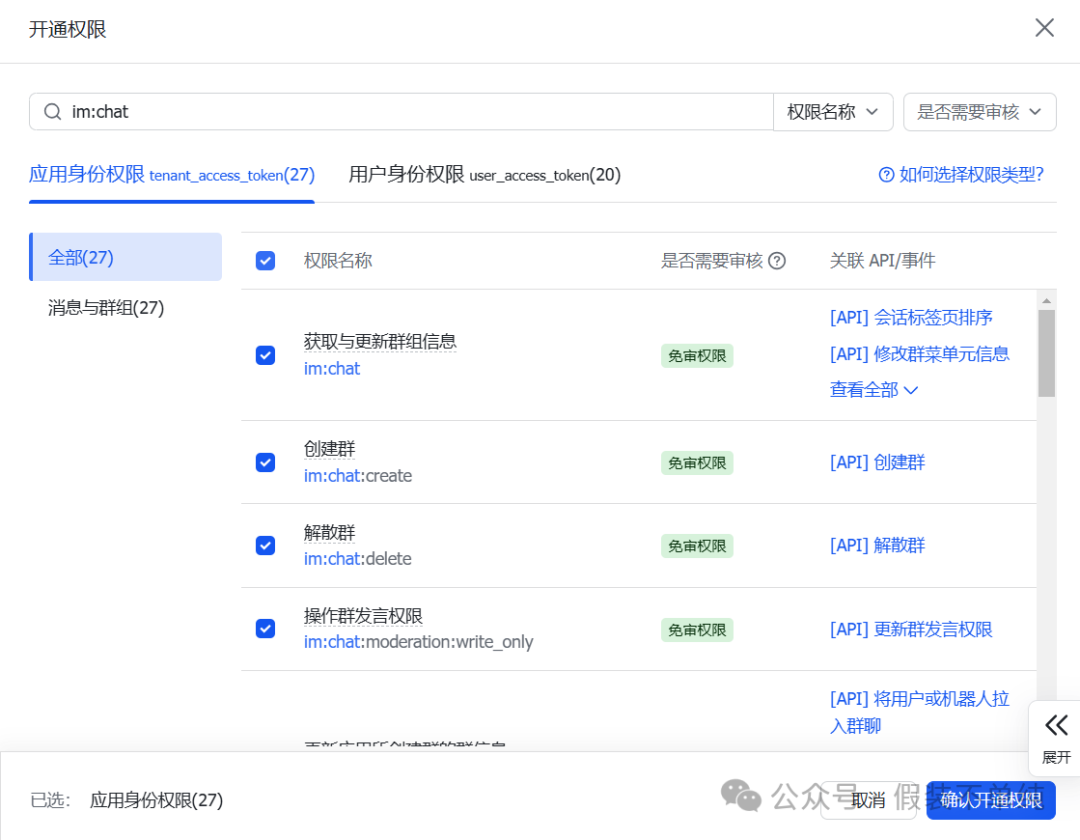Click the im:chat:create scope text
This screenshot has width=1080, height=840.
(x=357, y=476)
